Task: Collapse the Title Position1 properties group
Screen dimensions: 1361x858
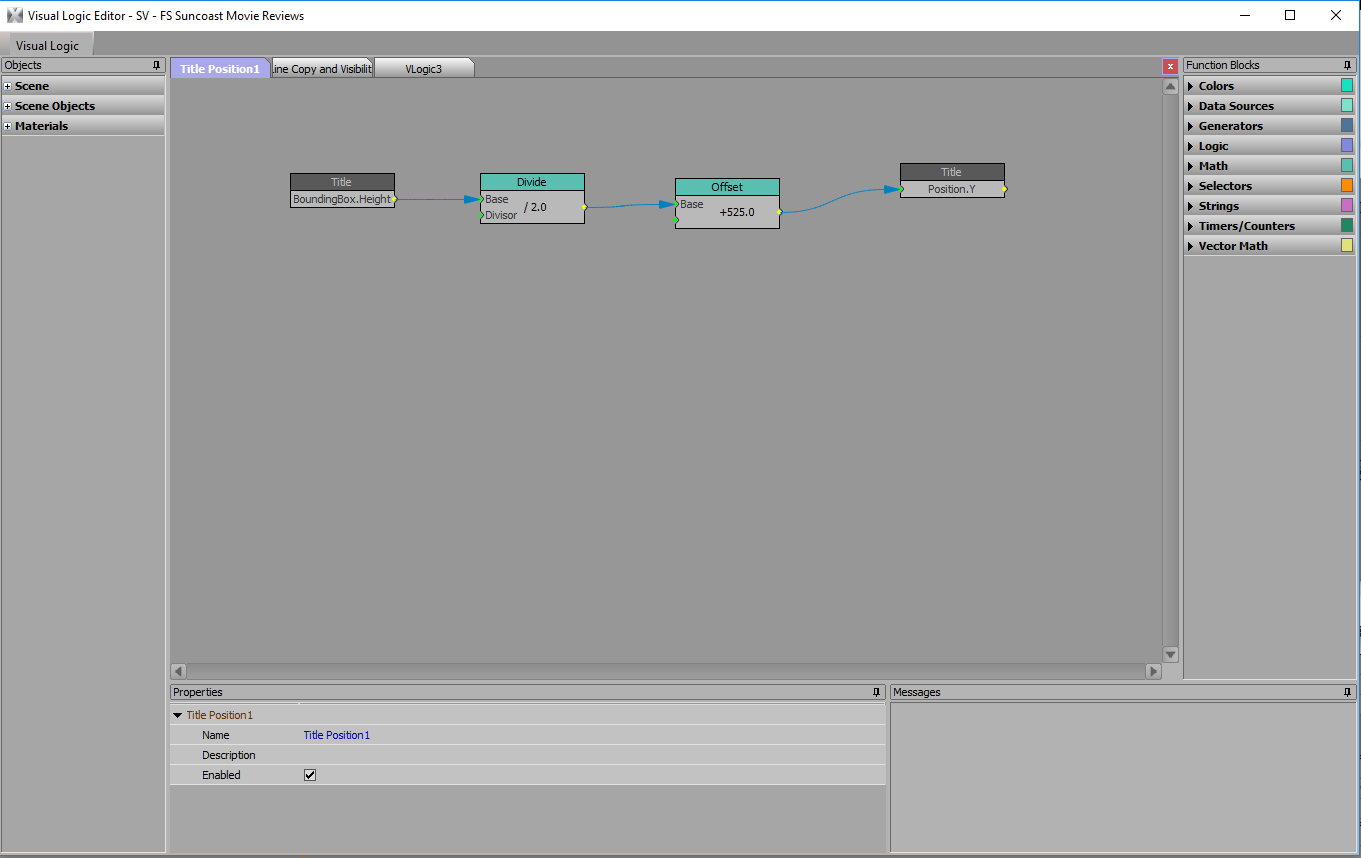Action: pyautogui.click(x=177, y=715)
